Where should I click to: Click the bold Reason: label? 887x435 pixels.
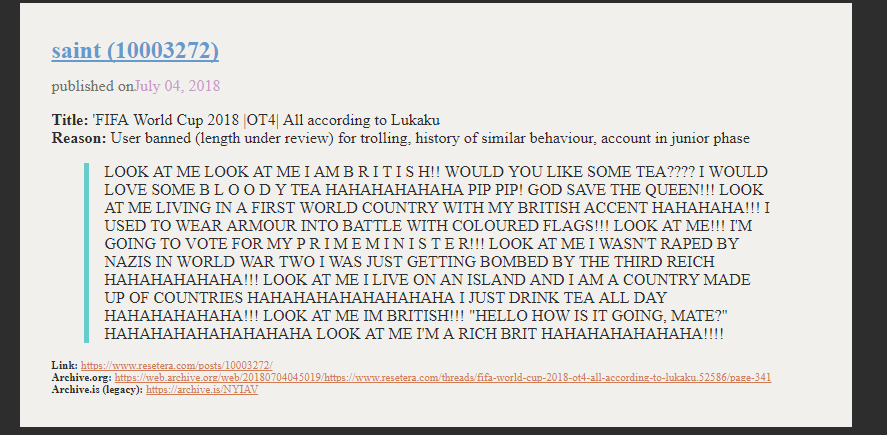[79, 138]
